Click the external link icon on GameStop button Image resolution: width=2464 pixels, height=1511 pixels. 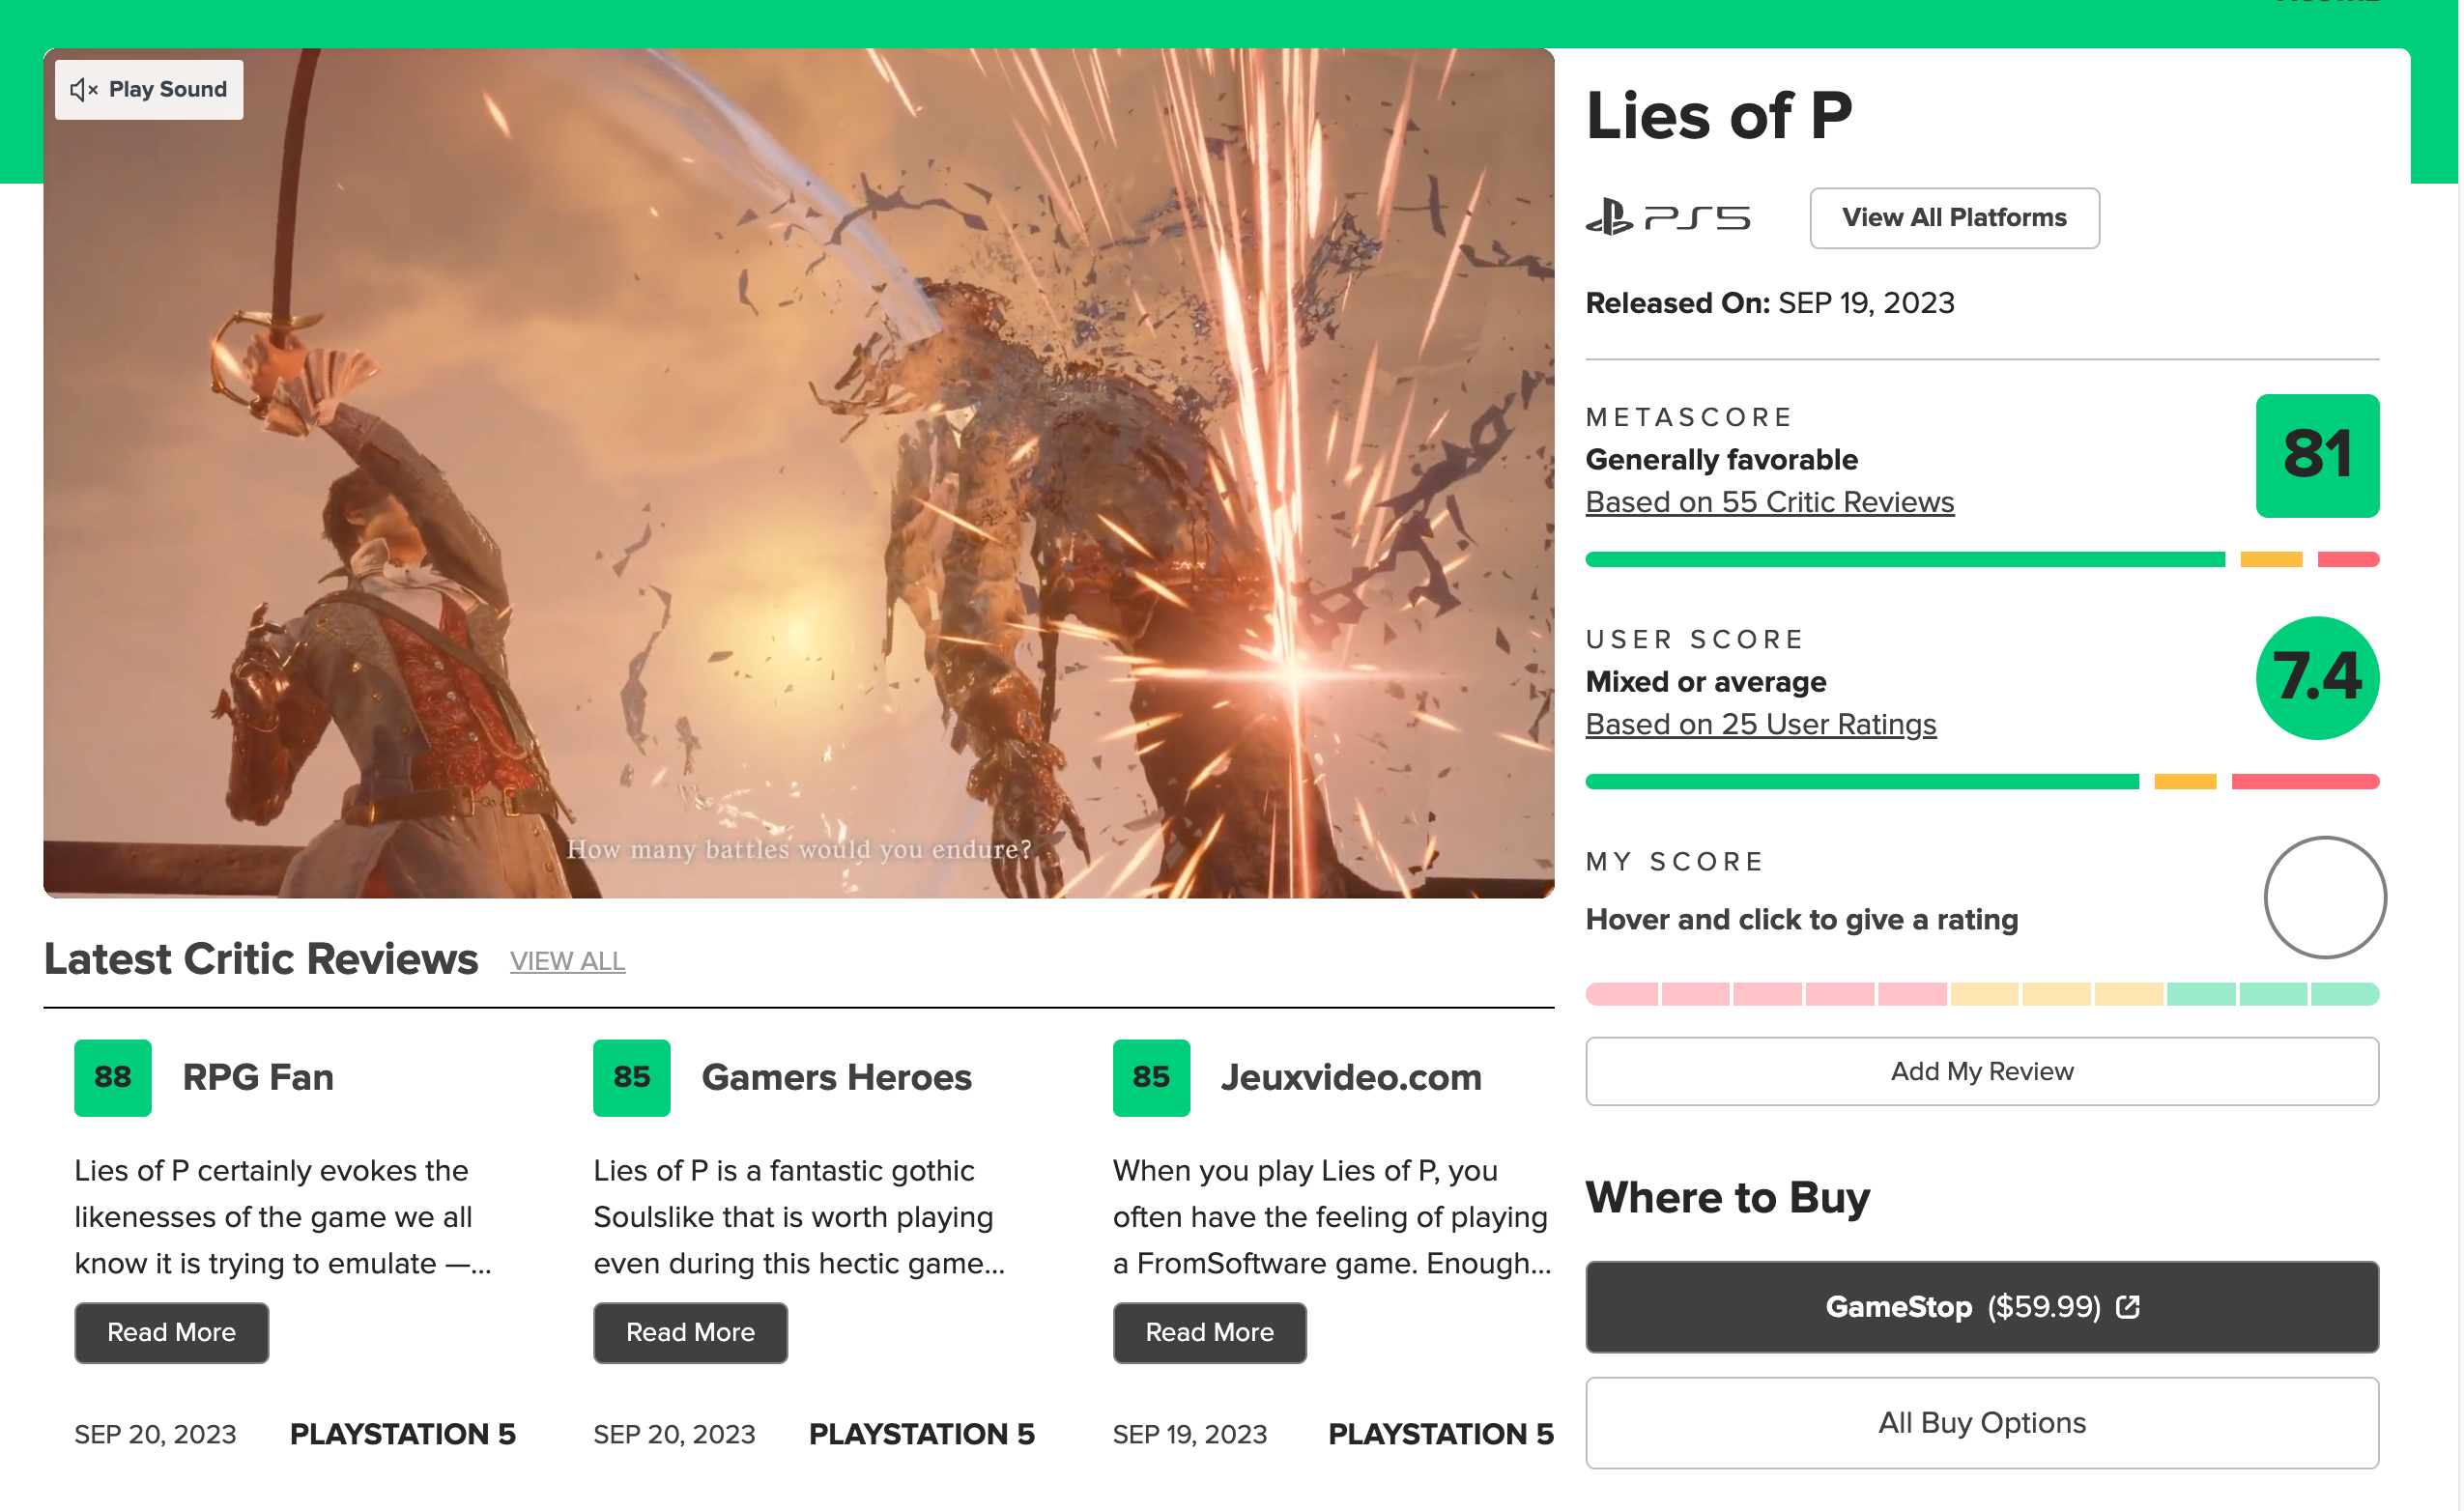(x=2128, y=1307)
